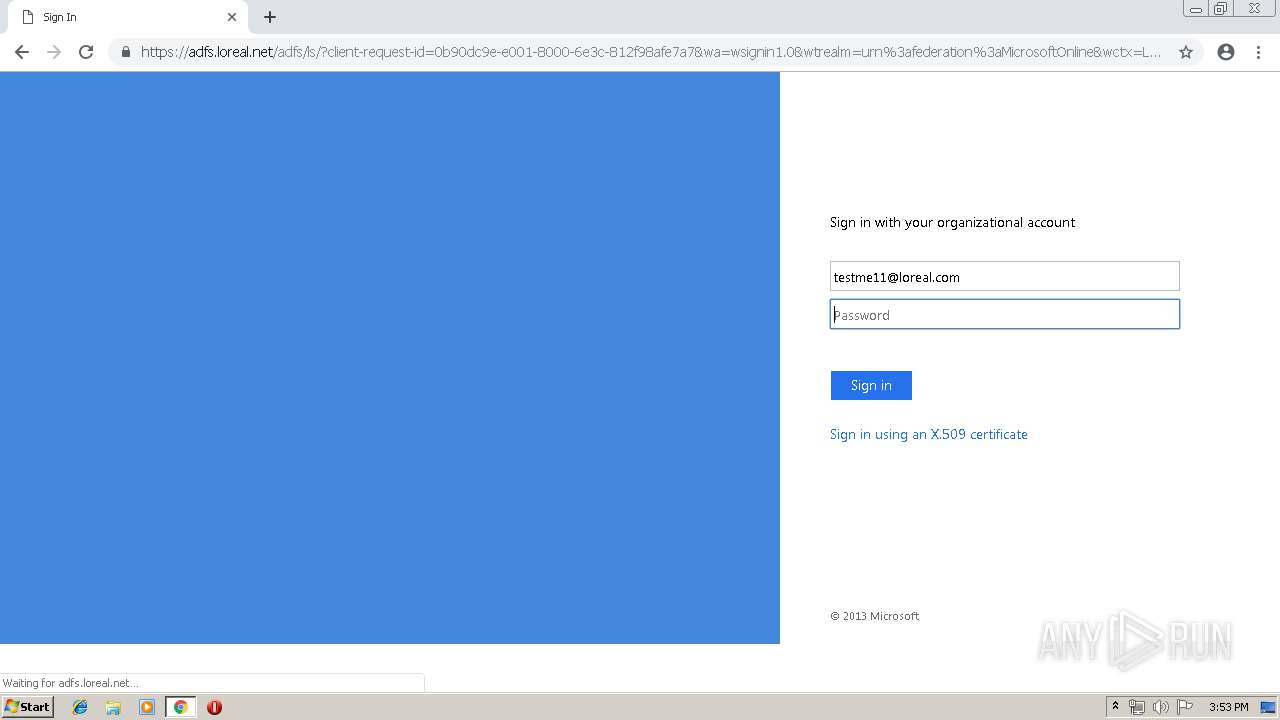Image resolution: width=1280 pixels, height=720 pixels.
Task: Launch Internet Explorer from taskbar
Action: pyautogui.click(x=80, y=707)
